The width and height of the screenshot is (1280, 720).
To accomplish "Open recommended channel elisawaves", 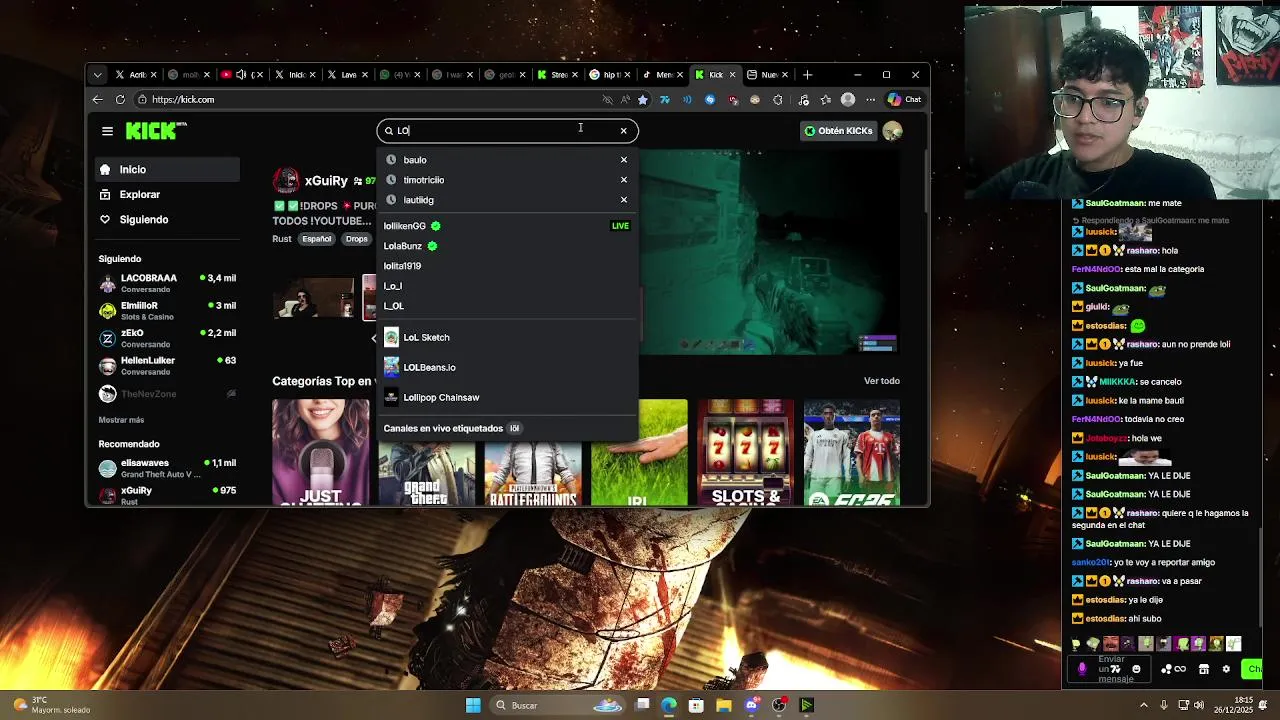I will point(168,468).
